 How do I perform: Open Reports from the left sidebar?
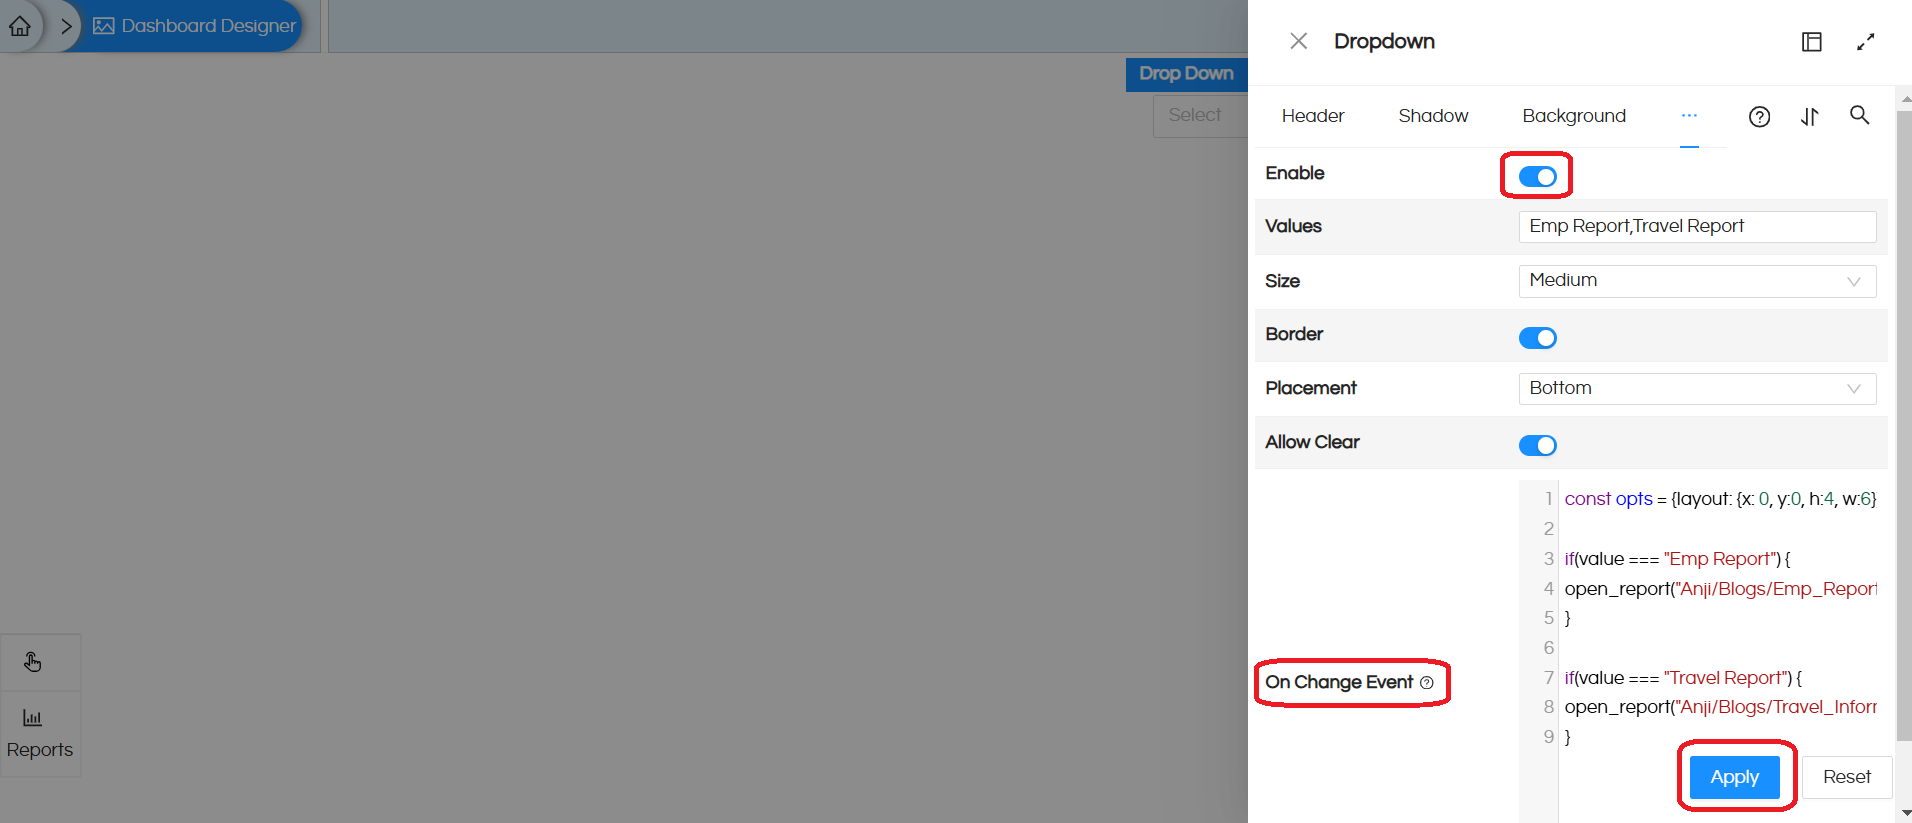40,734
